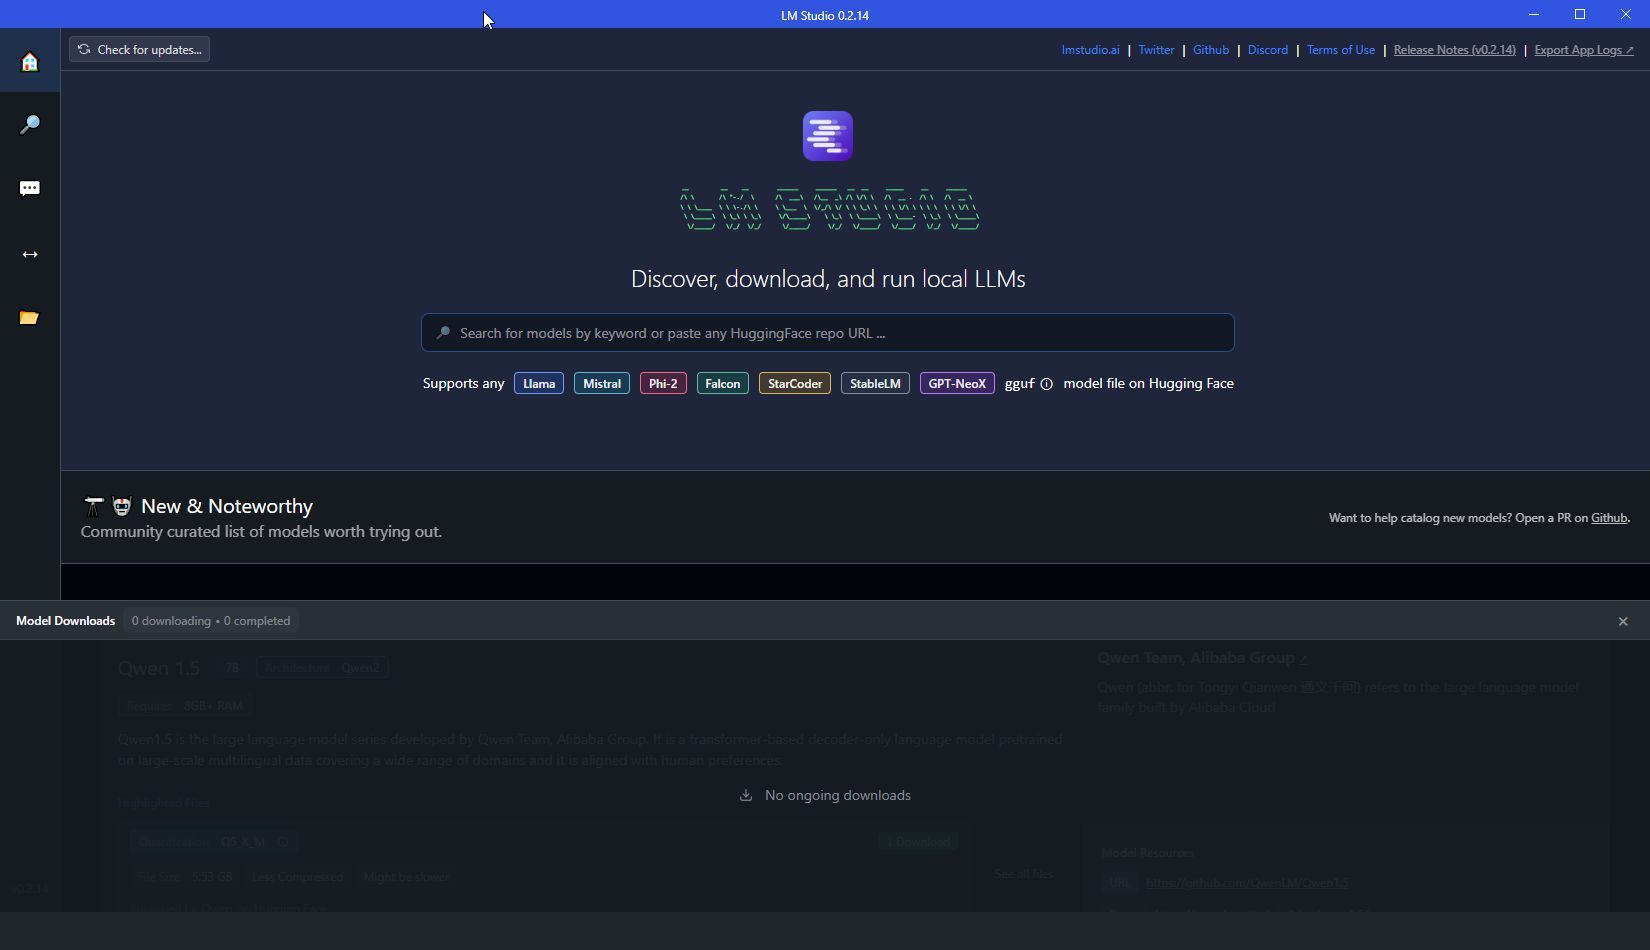Click Check for updates button

coord(139,49)
